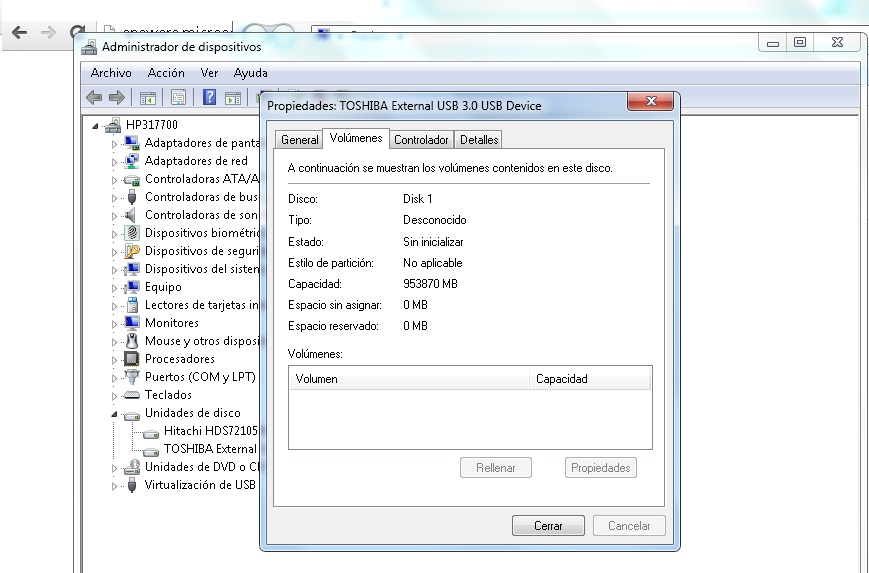Expand the Procesadores node

pyautogui.click(x=114, y=360)
